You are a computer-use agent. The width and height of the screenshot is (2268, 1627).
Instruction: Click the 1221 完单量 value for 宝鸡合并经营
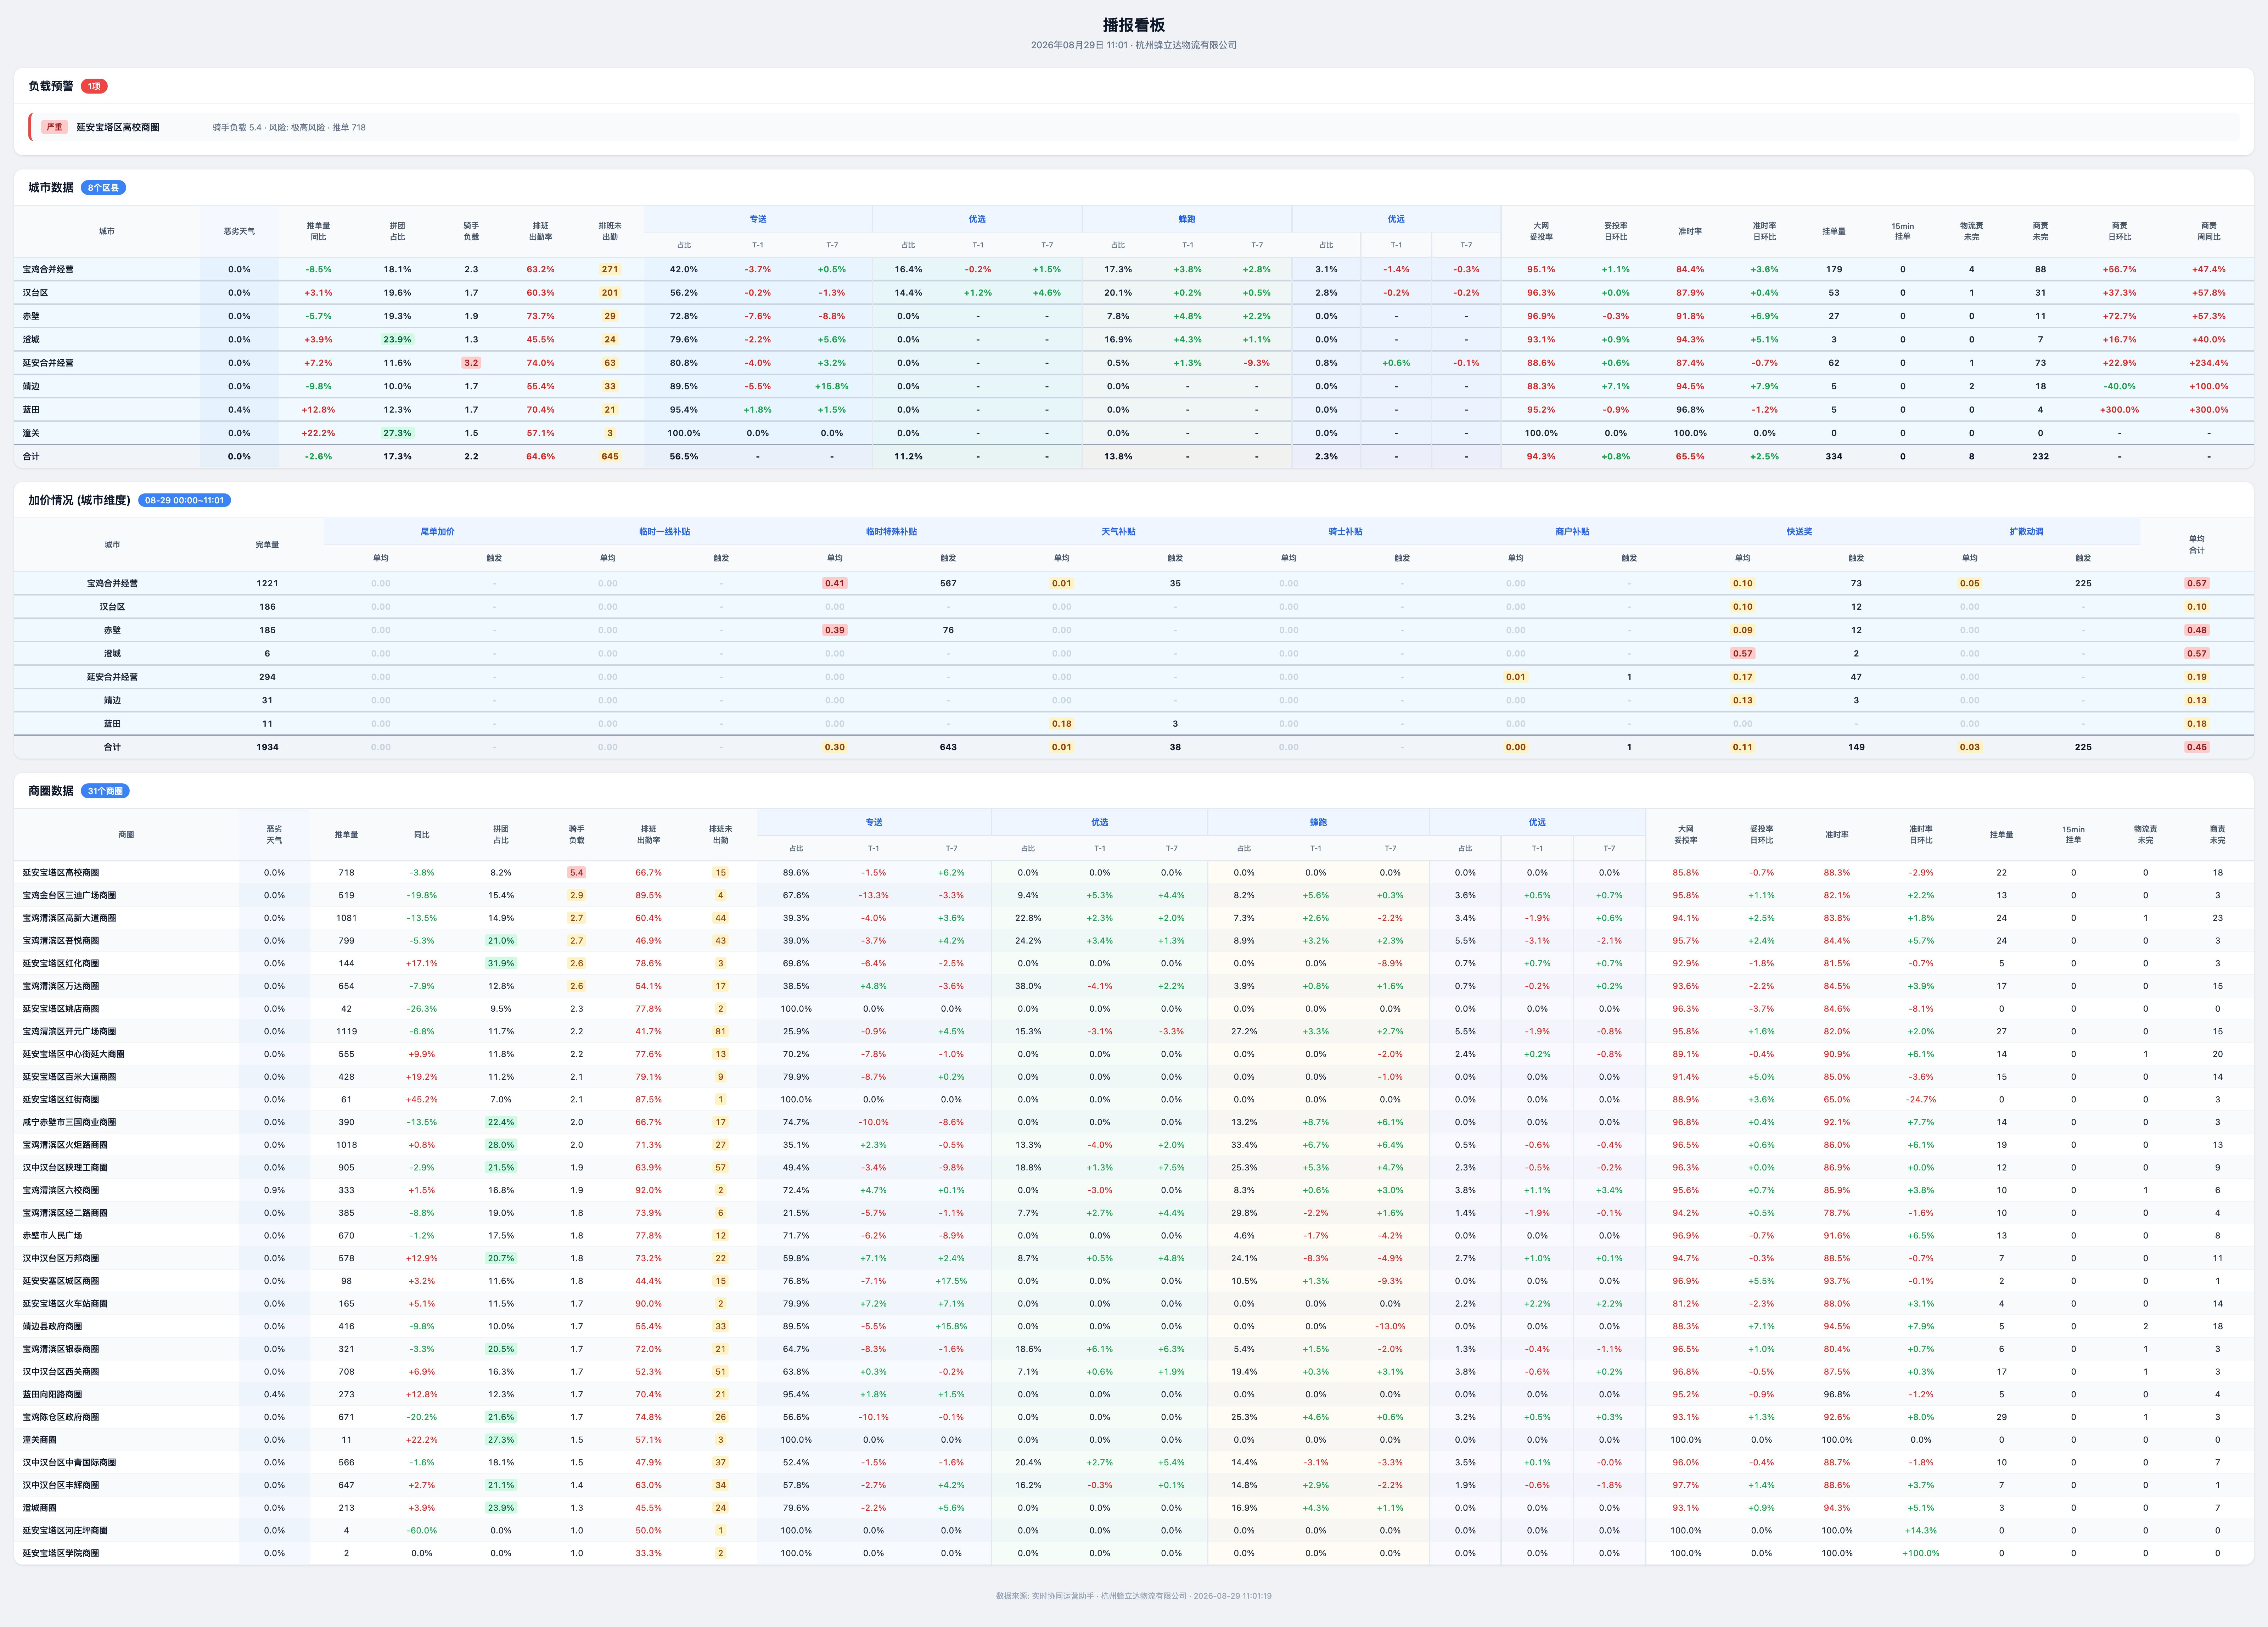click(x=267, y=583)
